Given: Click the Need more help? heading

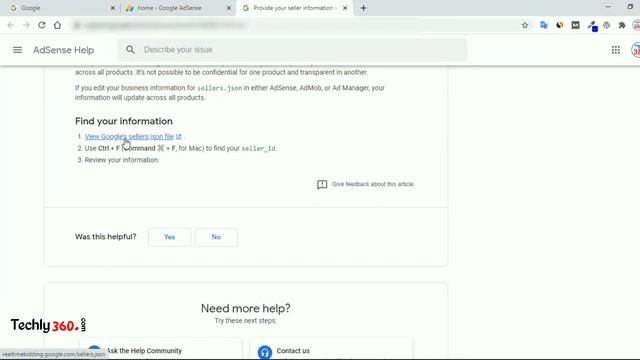Looking at the screenshot, I should pos(246,309).
